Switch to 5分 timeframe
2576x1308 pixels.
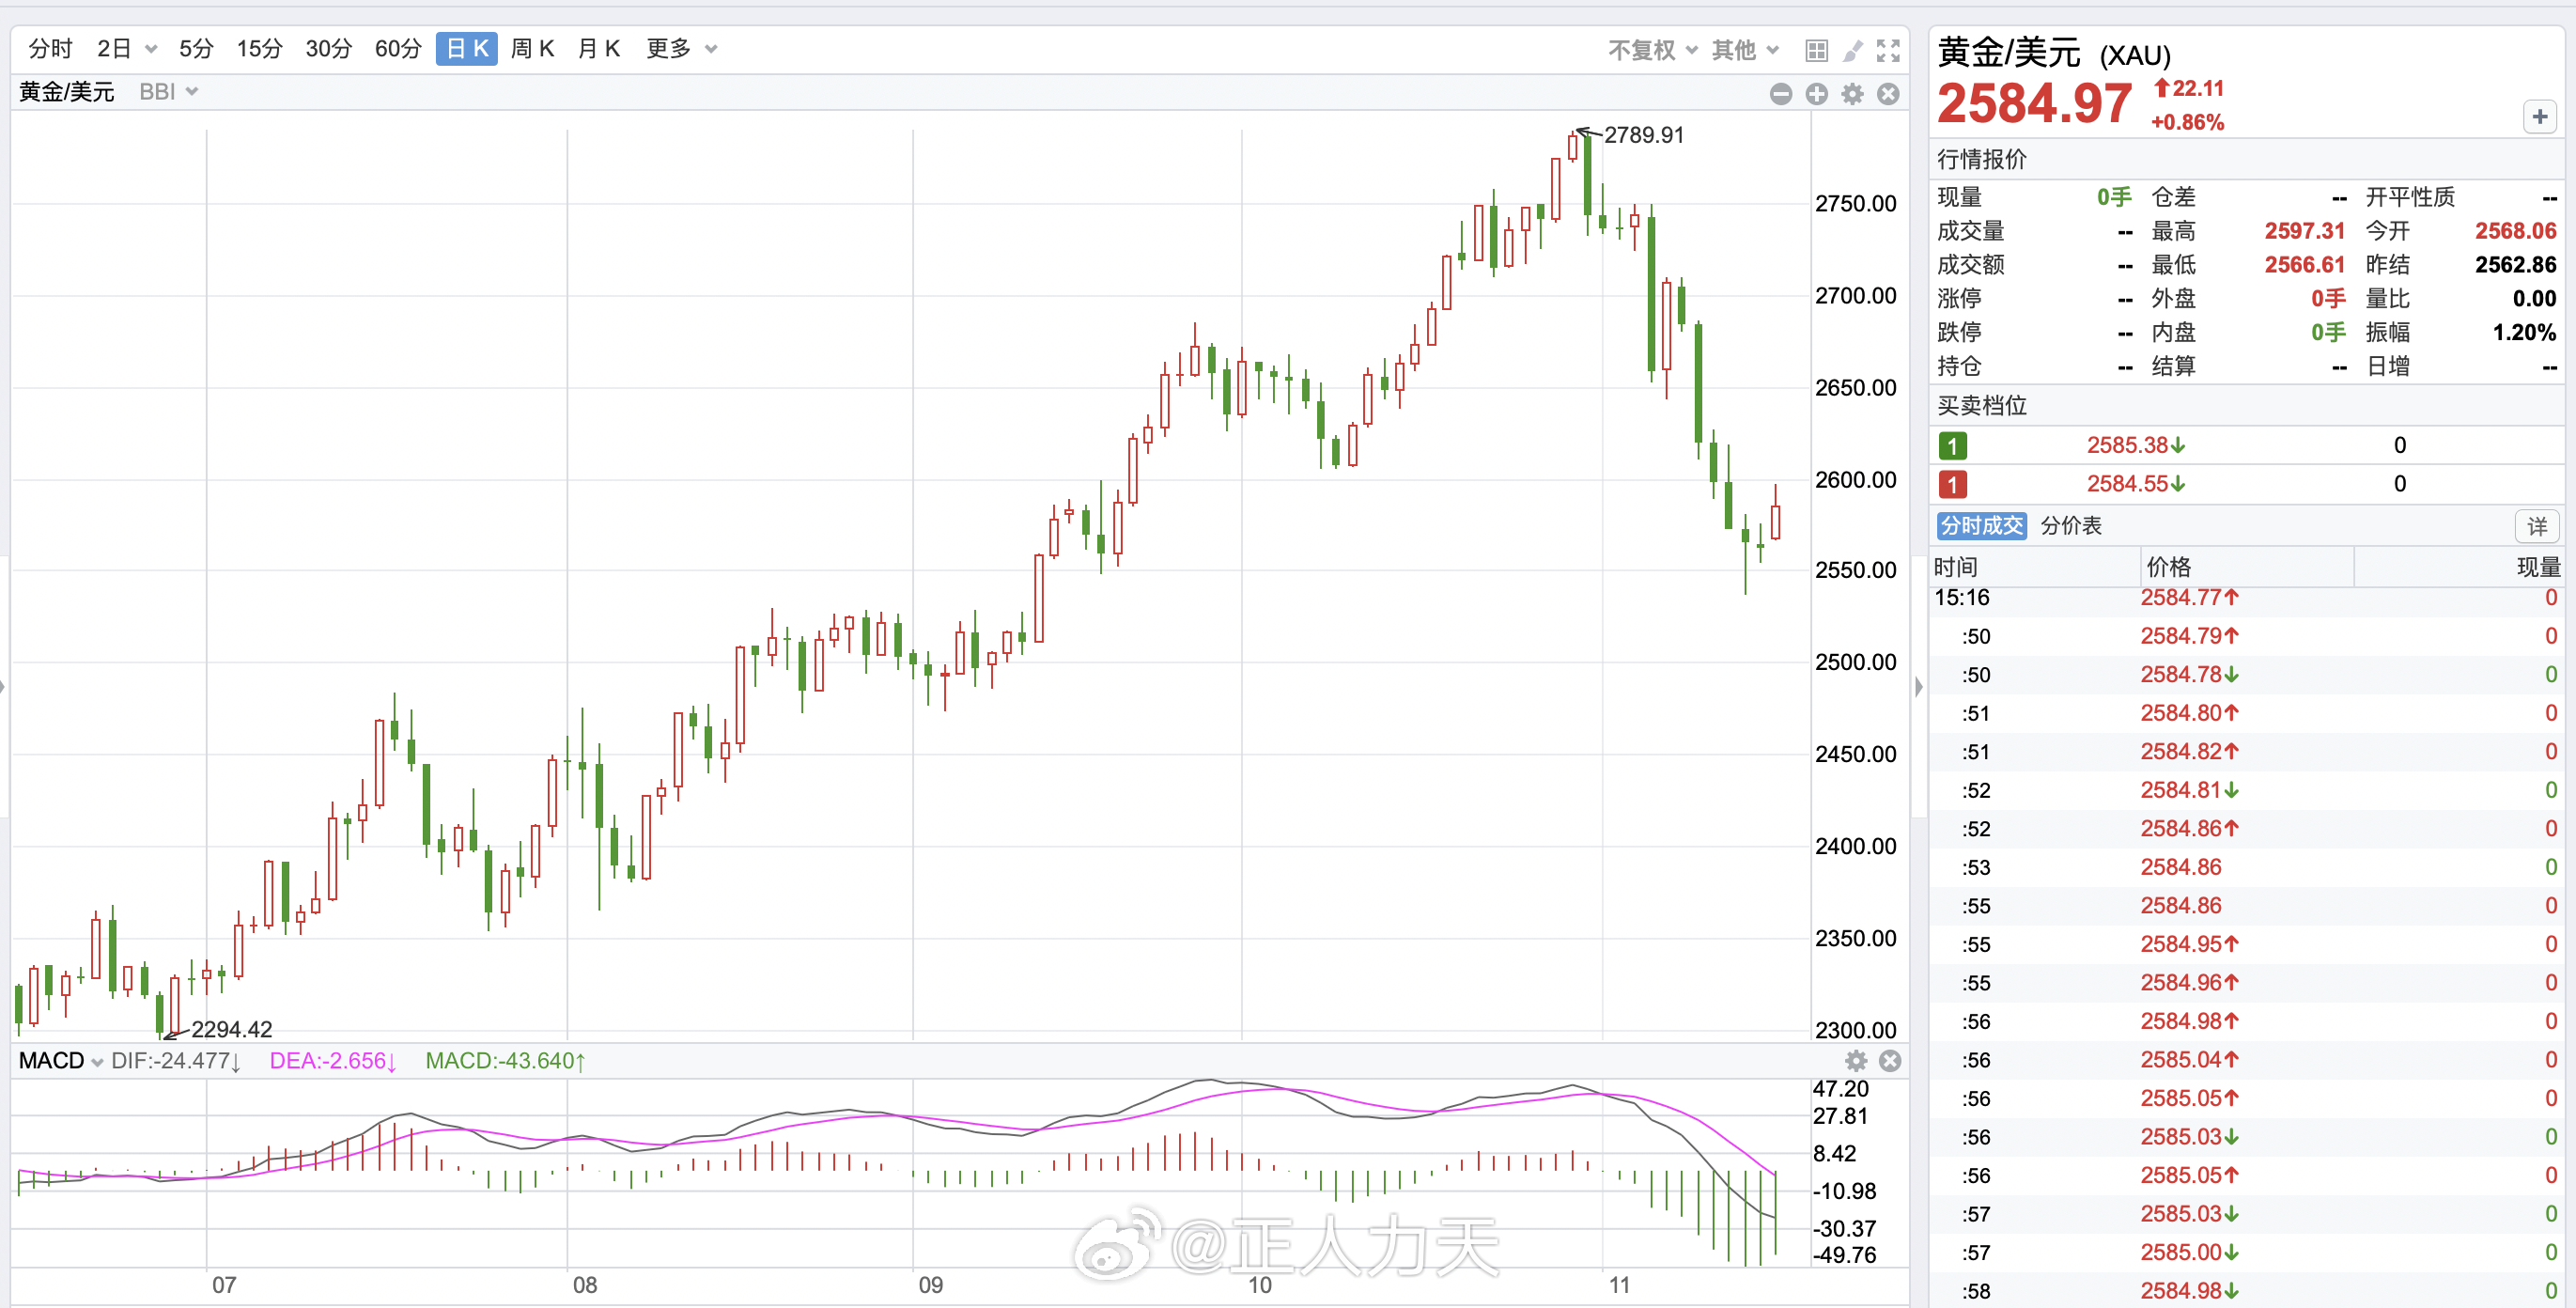pos(196,49)
